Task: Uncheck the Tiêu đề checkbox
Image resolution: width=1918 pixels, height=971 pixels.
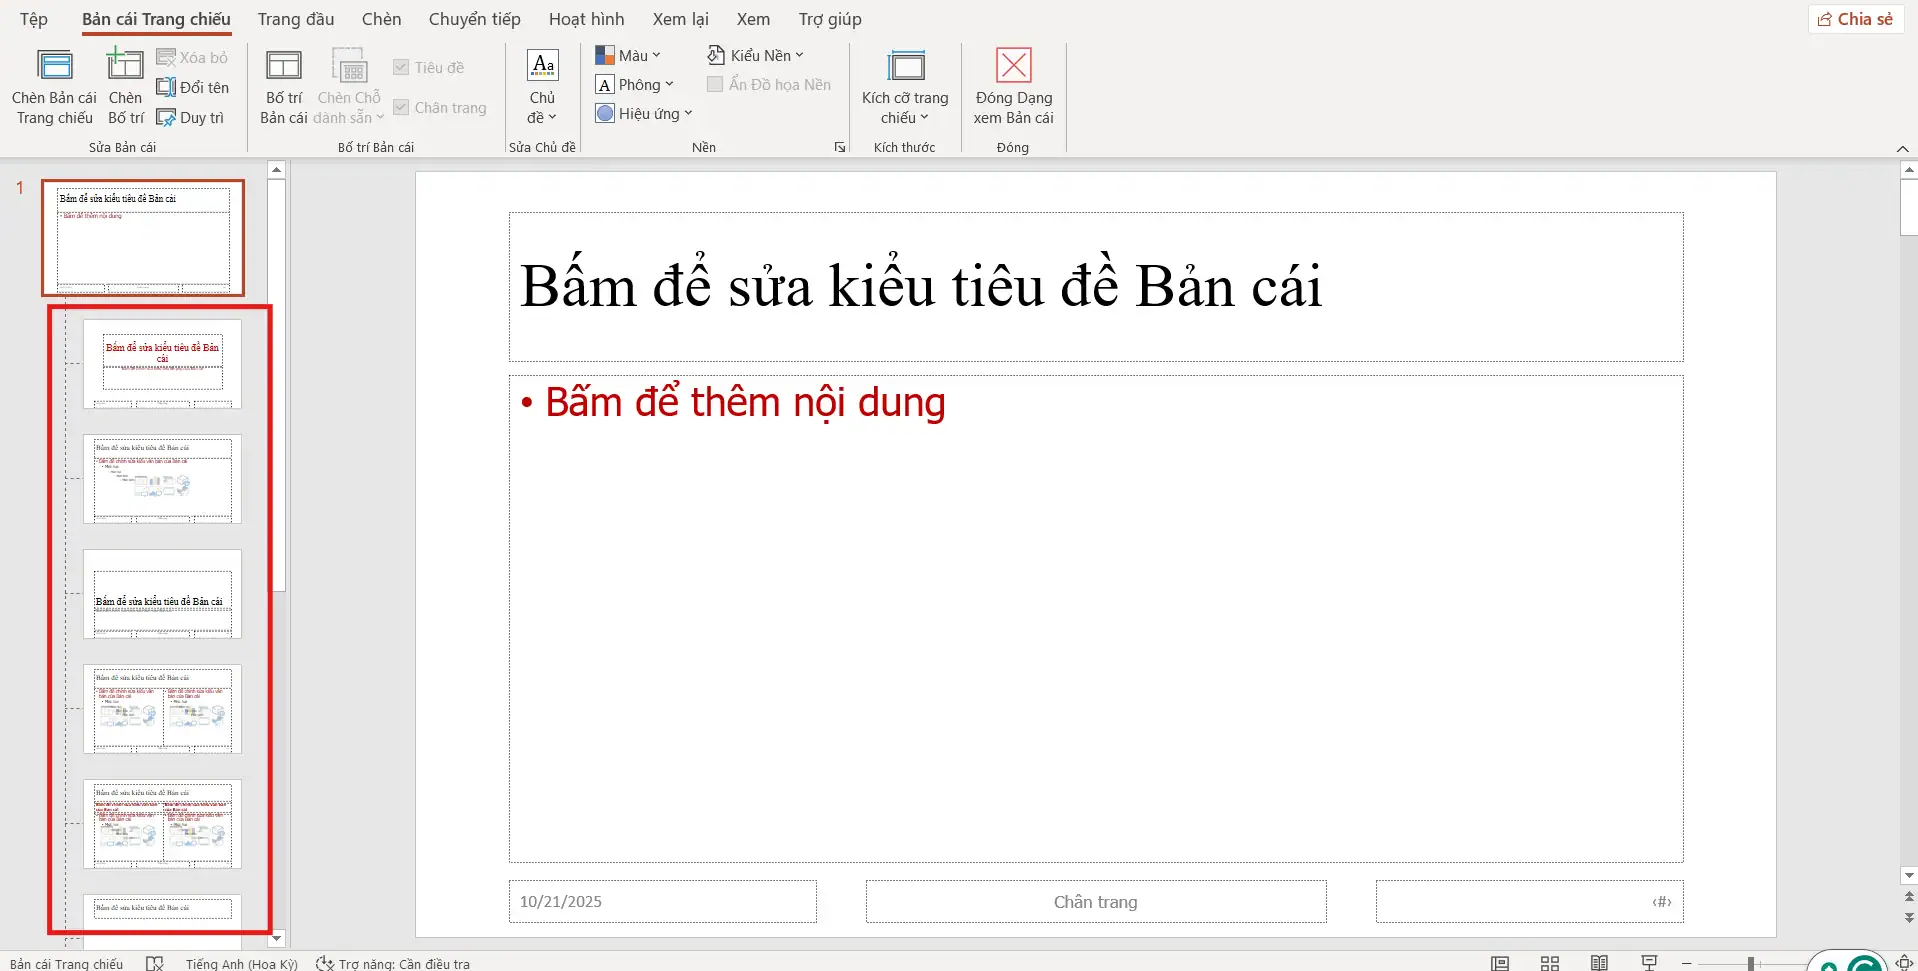Action: (x=402, y=66)
